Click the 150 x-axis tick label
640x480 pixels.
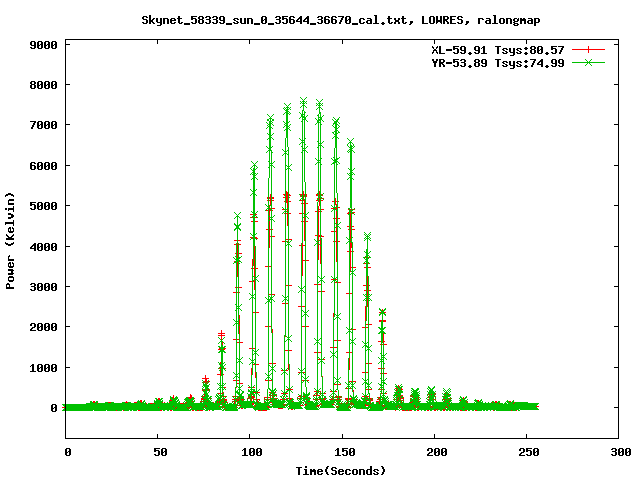point(344,452)
